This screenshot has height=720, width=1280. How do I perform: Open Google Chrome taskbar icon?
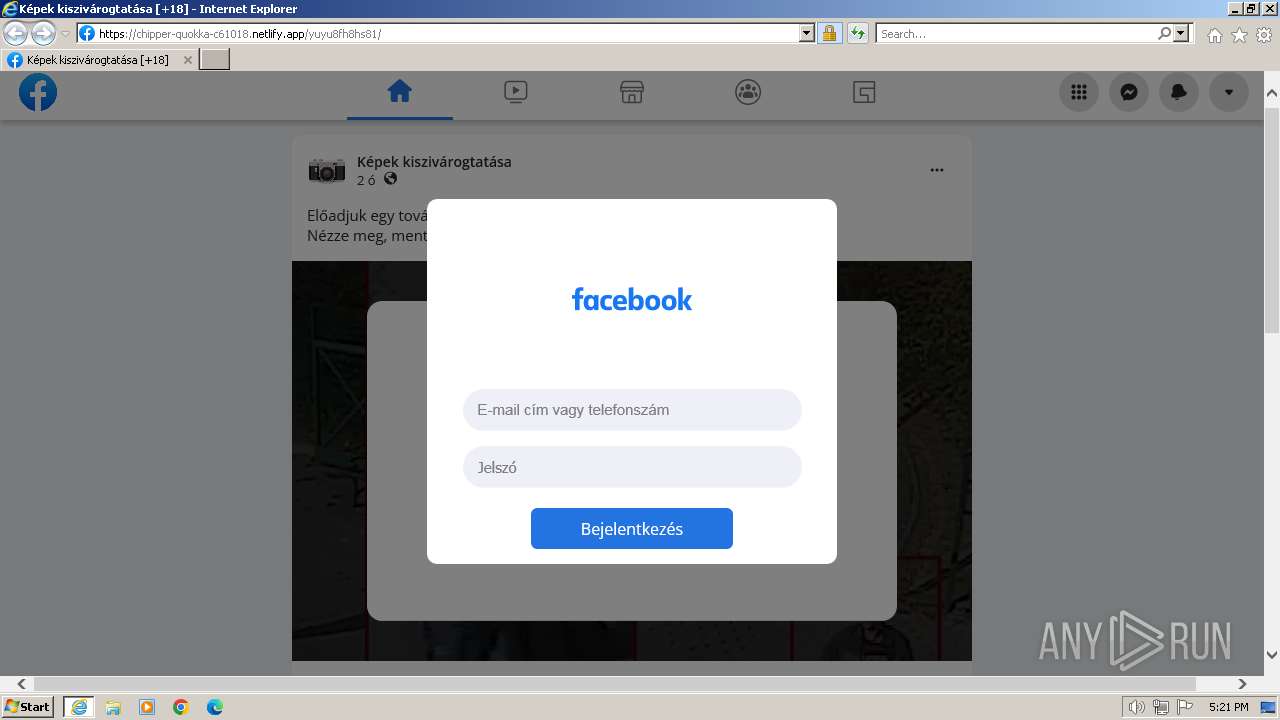(x=181, y=707)
